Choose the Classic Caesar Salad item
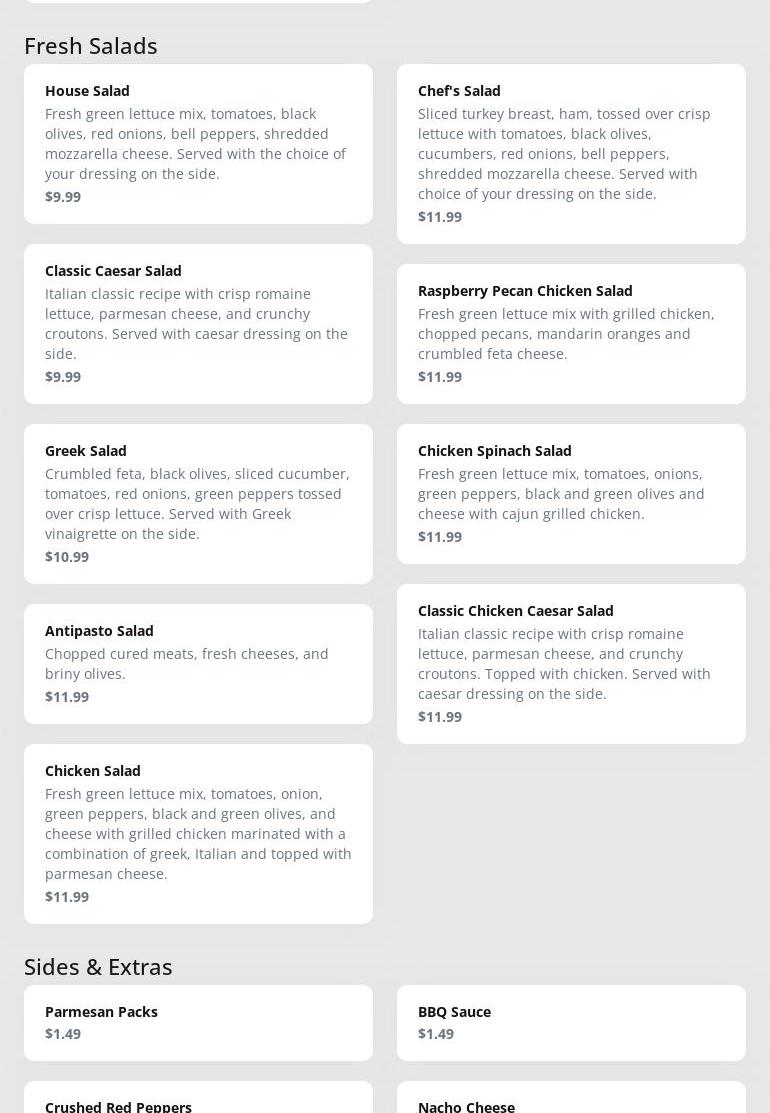Image resolution: width=770 pixels, height=1113 pixels. tap(198, 323)
